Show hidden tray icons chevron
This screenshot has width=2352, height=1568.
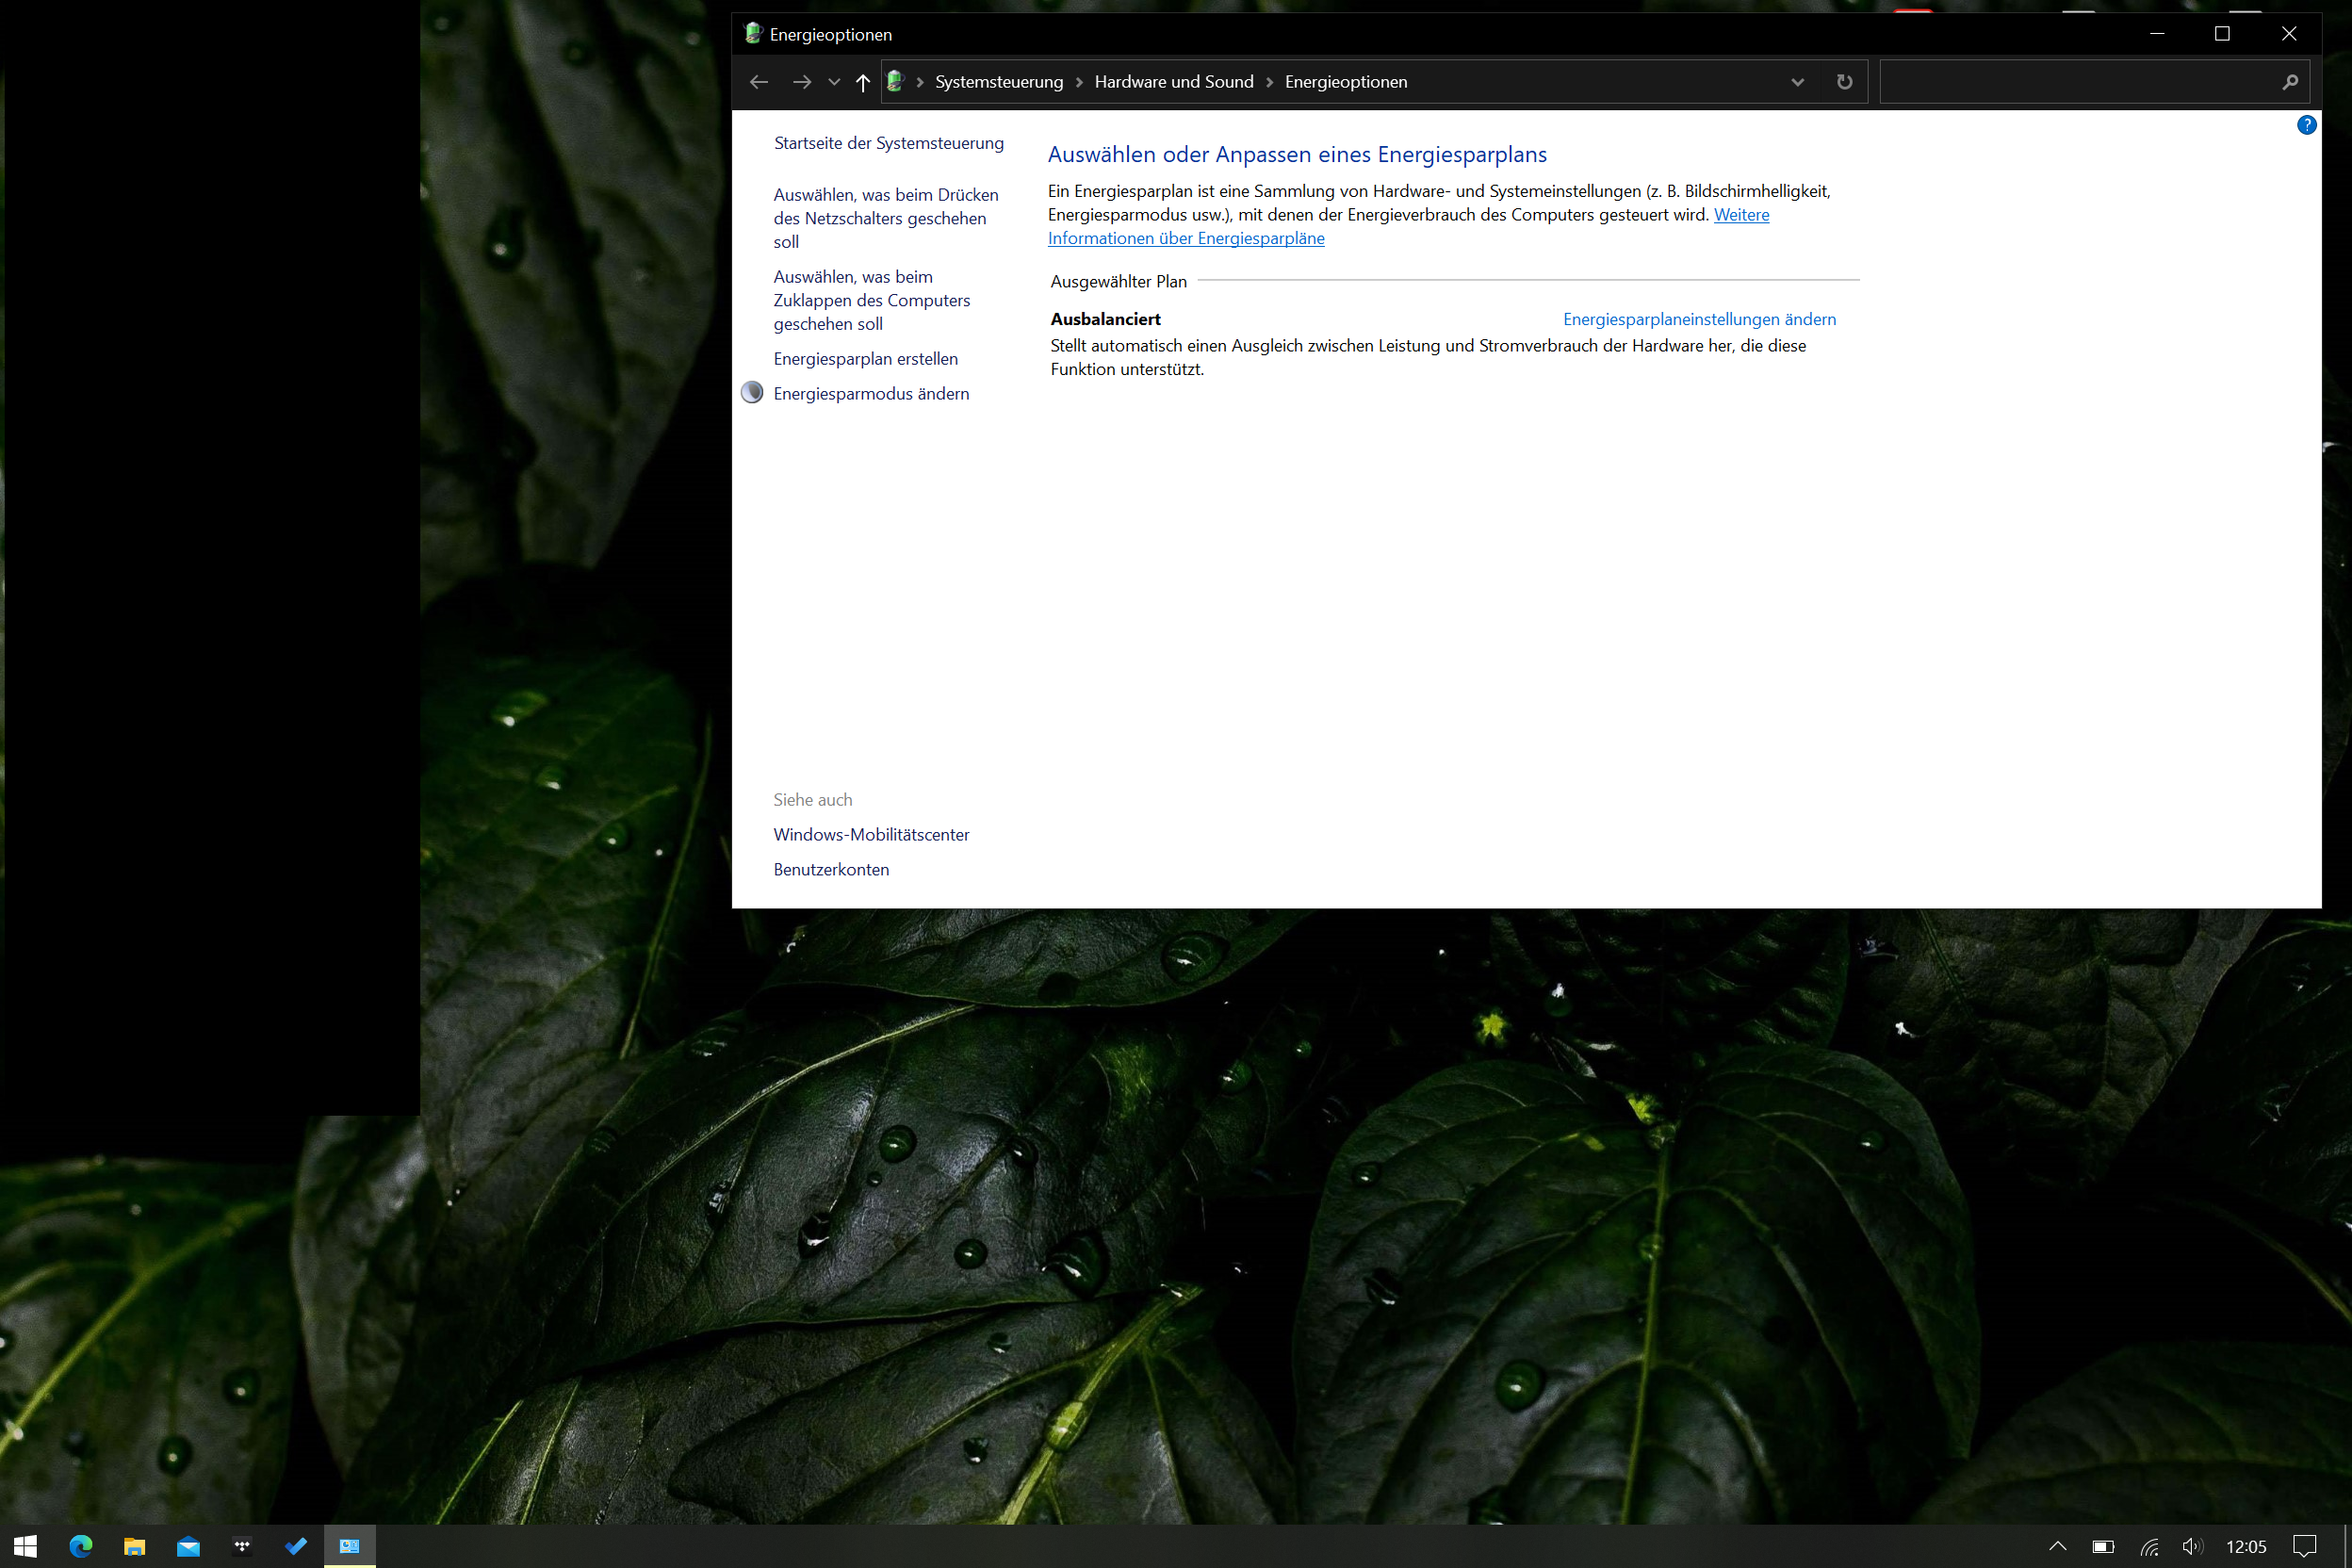point(2058,1546)
